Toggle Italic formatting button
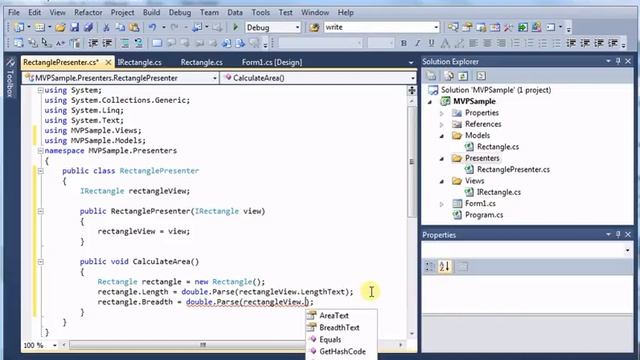Screen dimensions: 640x360 click(418, 43)
